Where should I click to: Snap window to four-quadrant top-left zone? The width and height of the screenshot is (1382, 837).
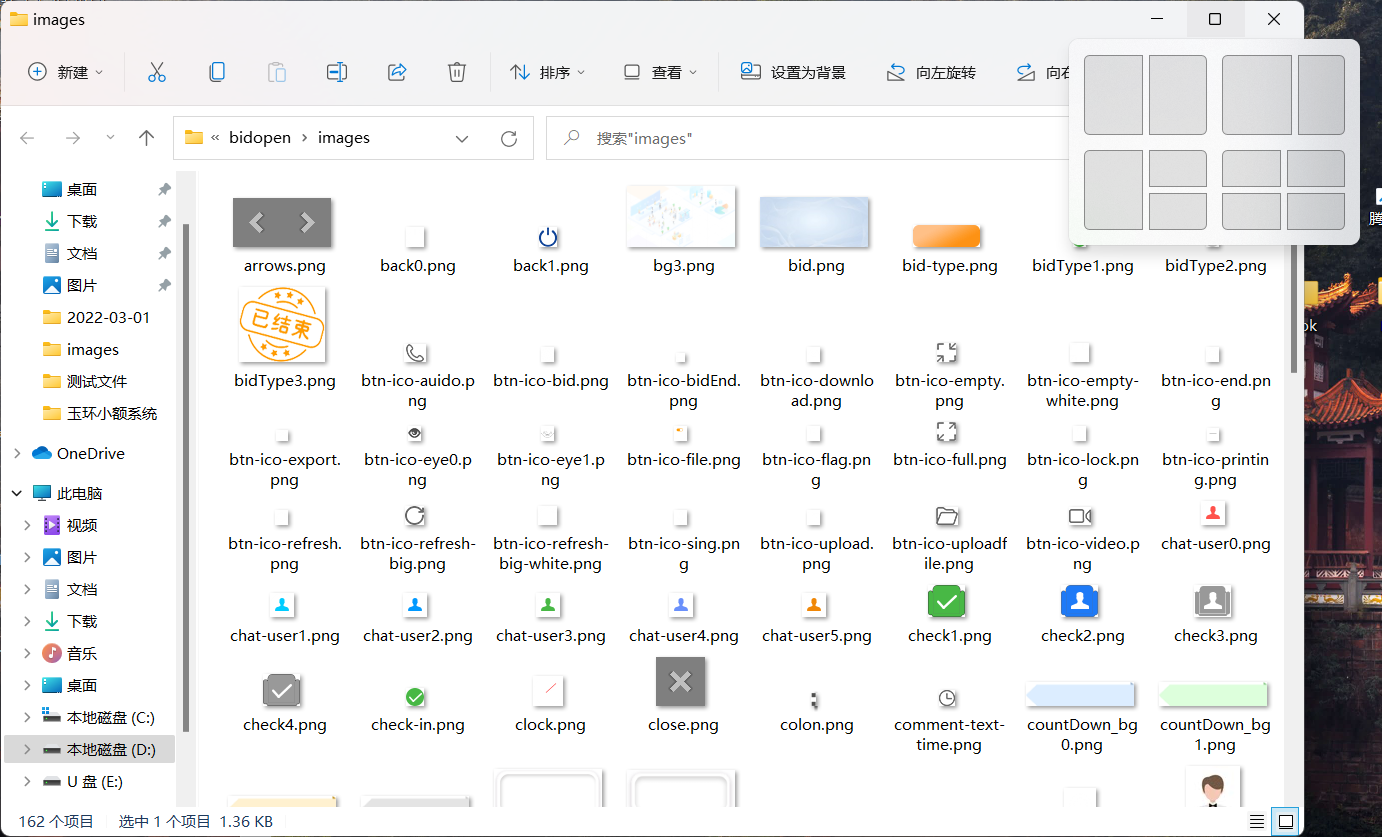(x=1251, y=168)
